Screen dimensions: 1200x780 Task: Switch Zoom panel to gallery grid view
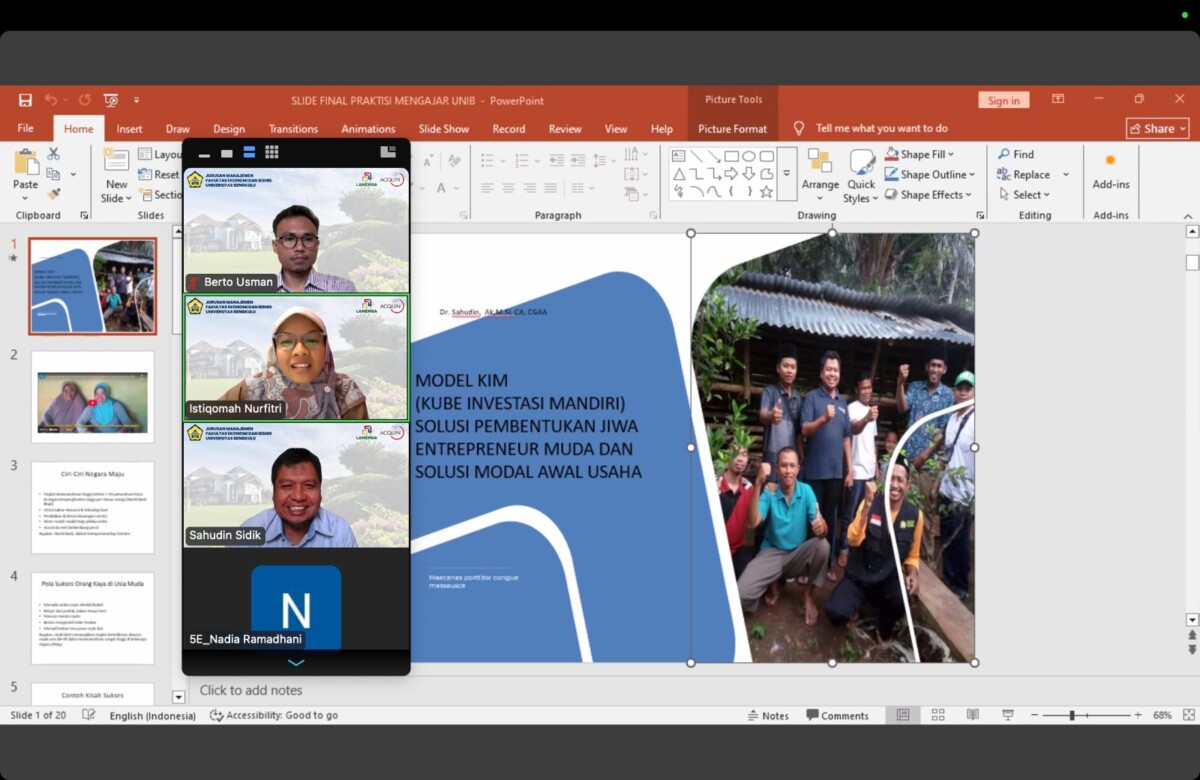(272, 152)
